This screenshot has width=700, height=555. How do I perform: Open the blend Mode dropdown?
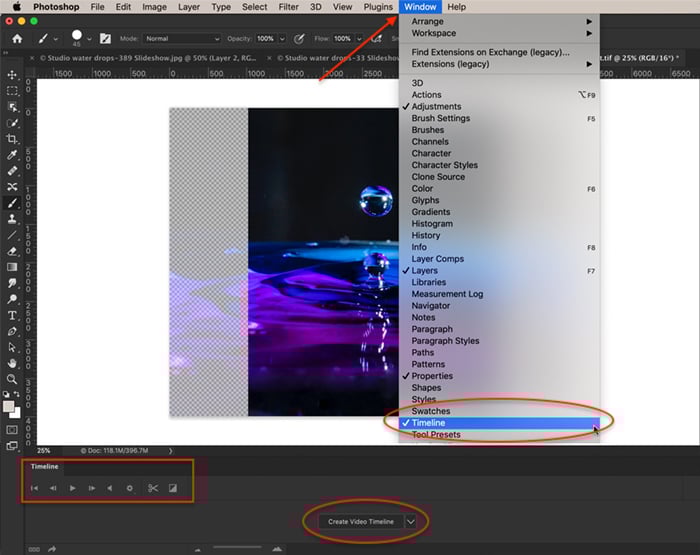pyautogui.click(x=182, y=39)
